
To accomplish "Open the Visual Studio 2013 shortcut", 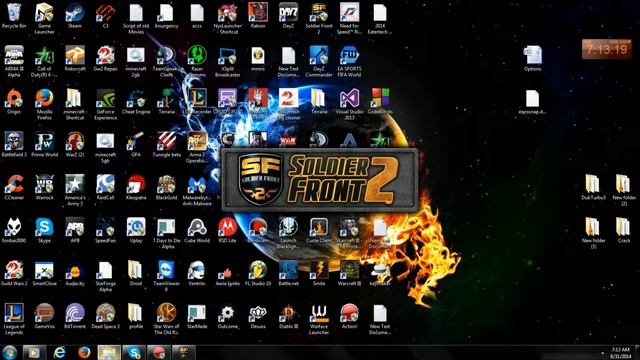I will [349, 104].
